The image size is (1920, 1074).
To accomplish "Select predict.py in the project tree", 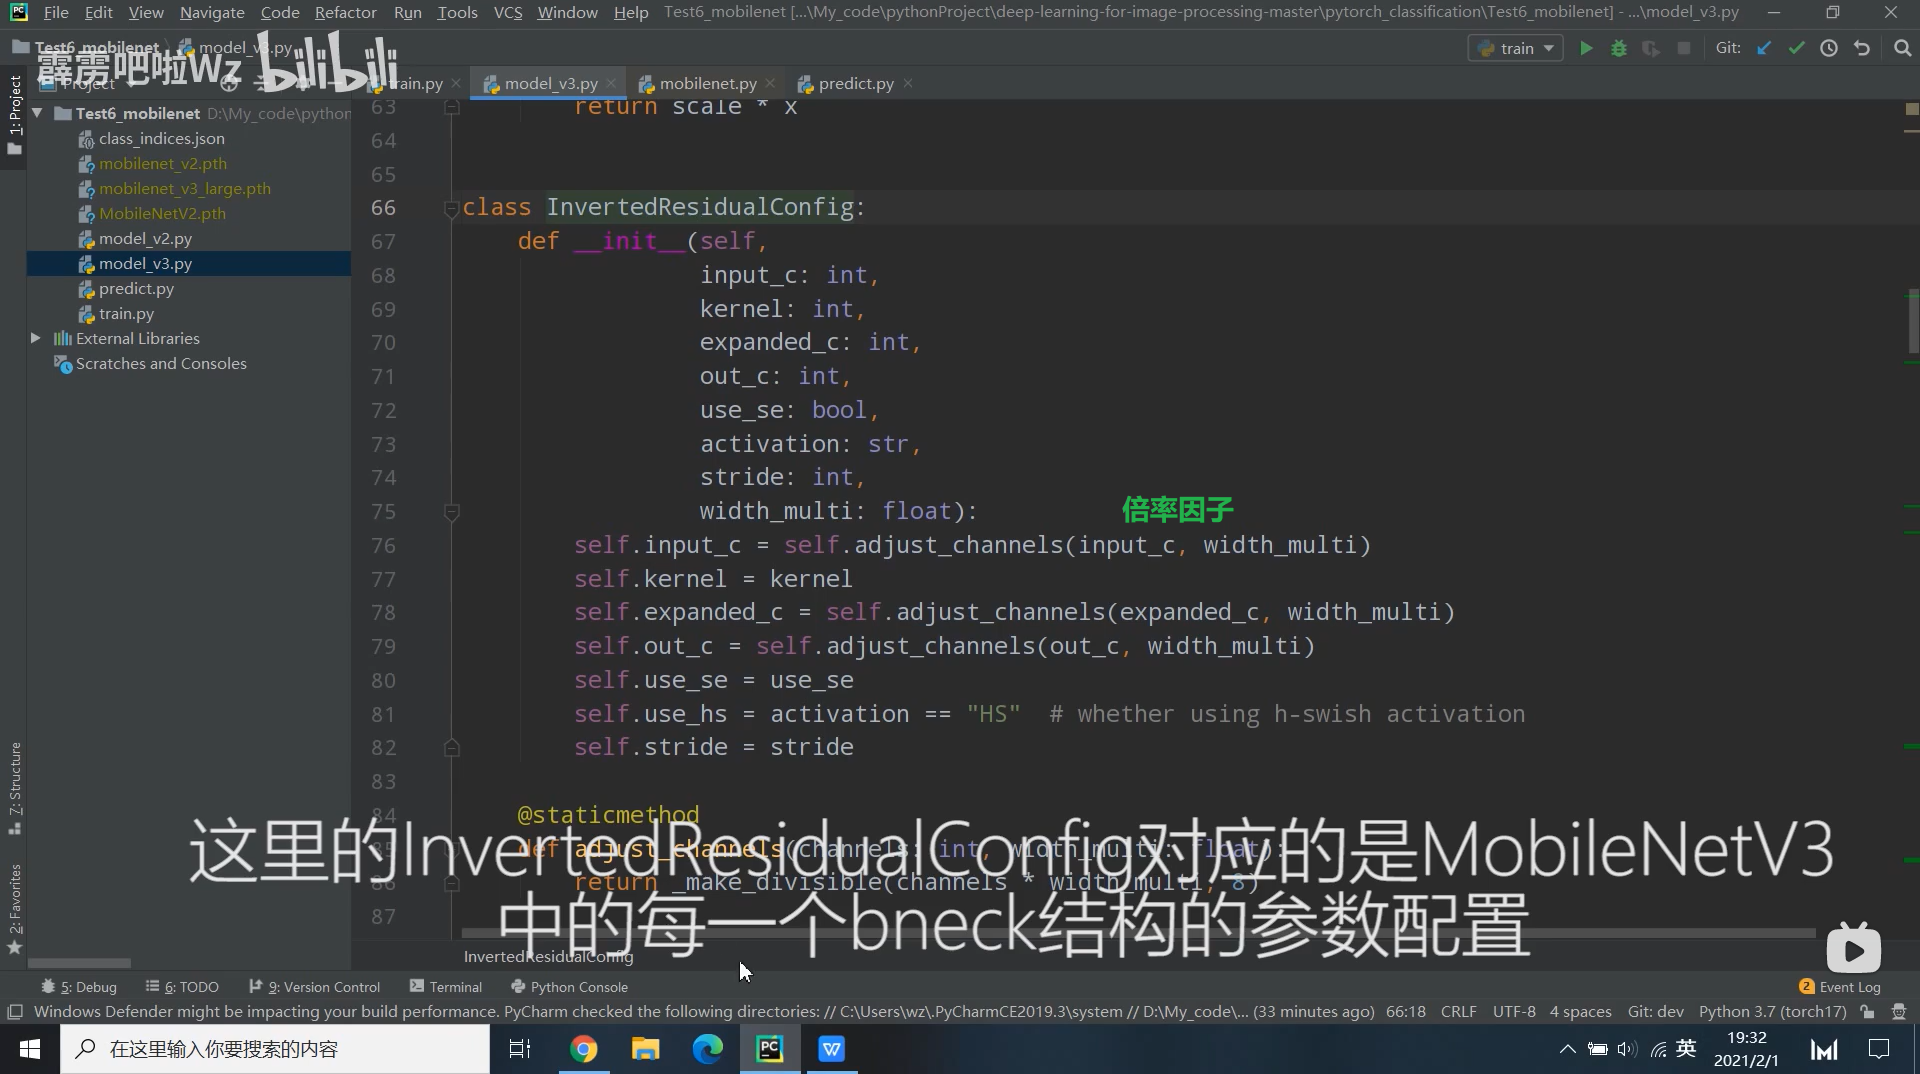I will point(136,289).
